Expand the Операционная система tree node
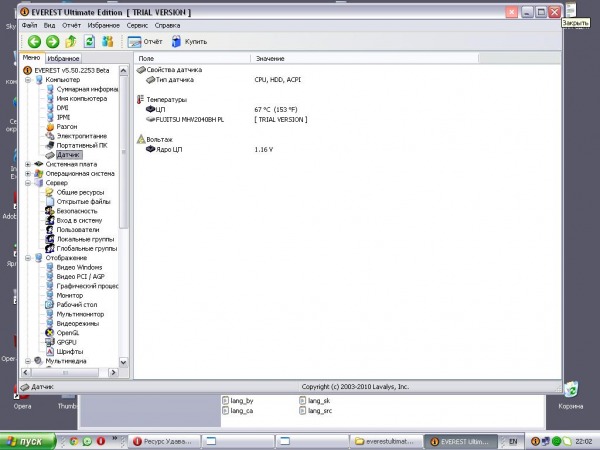This screenshot has height=450, width=600. pyautogui.click(x=28, y=174)
